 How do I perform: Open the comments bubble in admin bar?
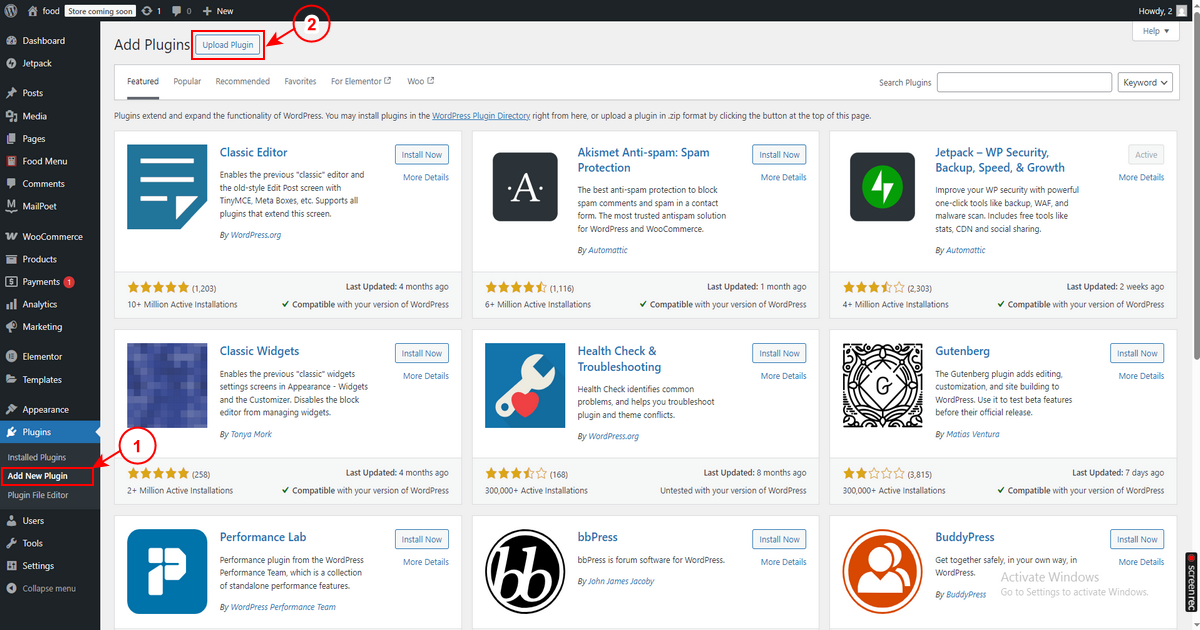pyautogui.click(x=177, y=11)
